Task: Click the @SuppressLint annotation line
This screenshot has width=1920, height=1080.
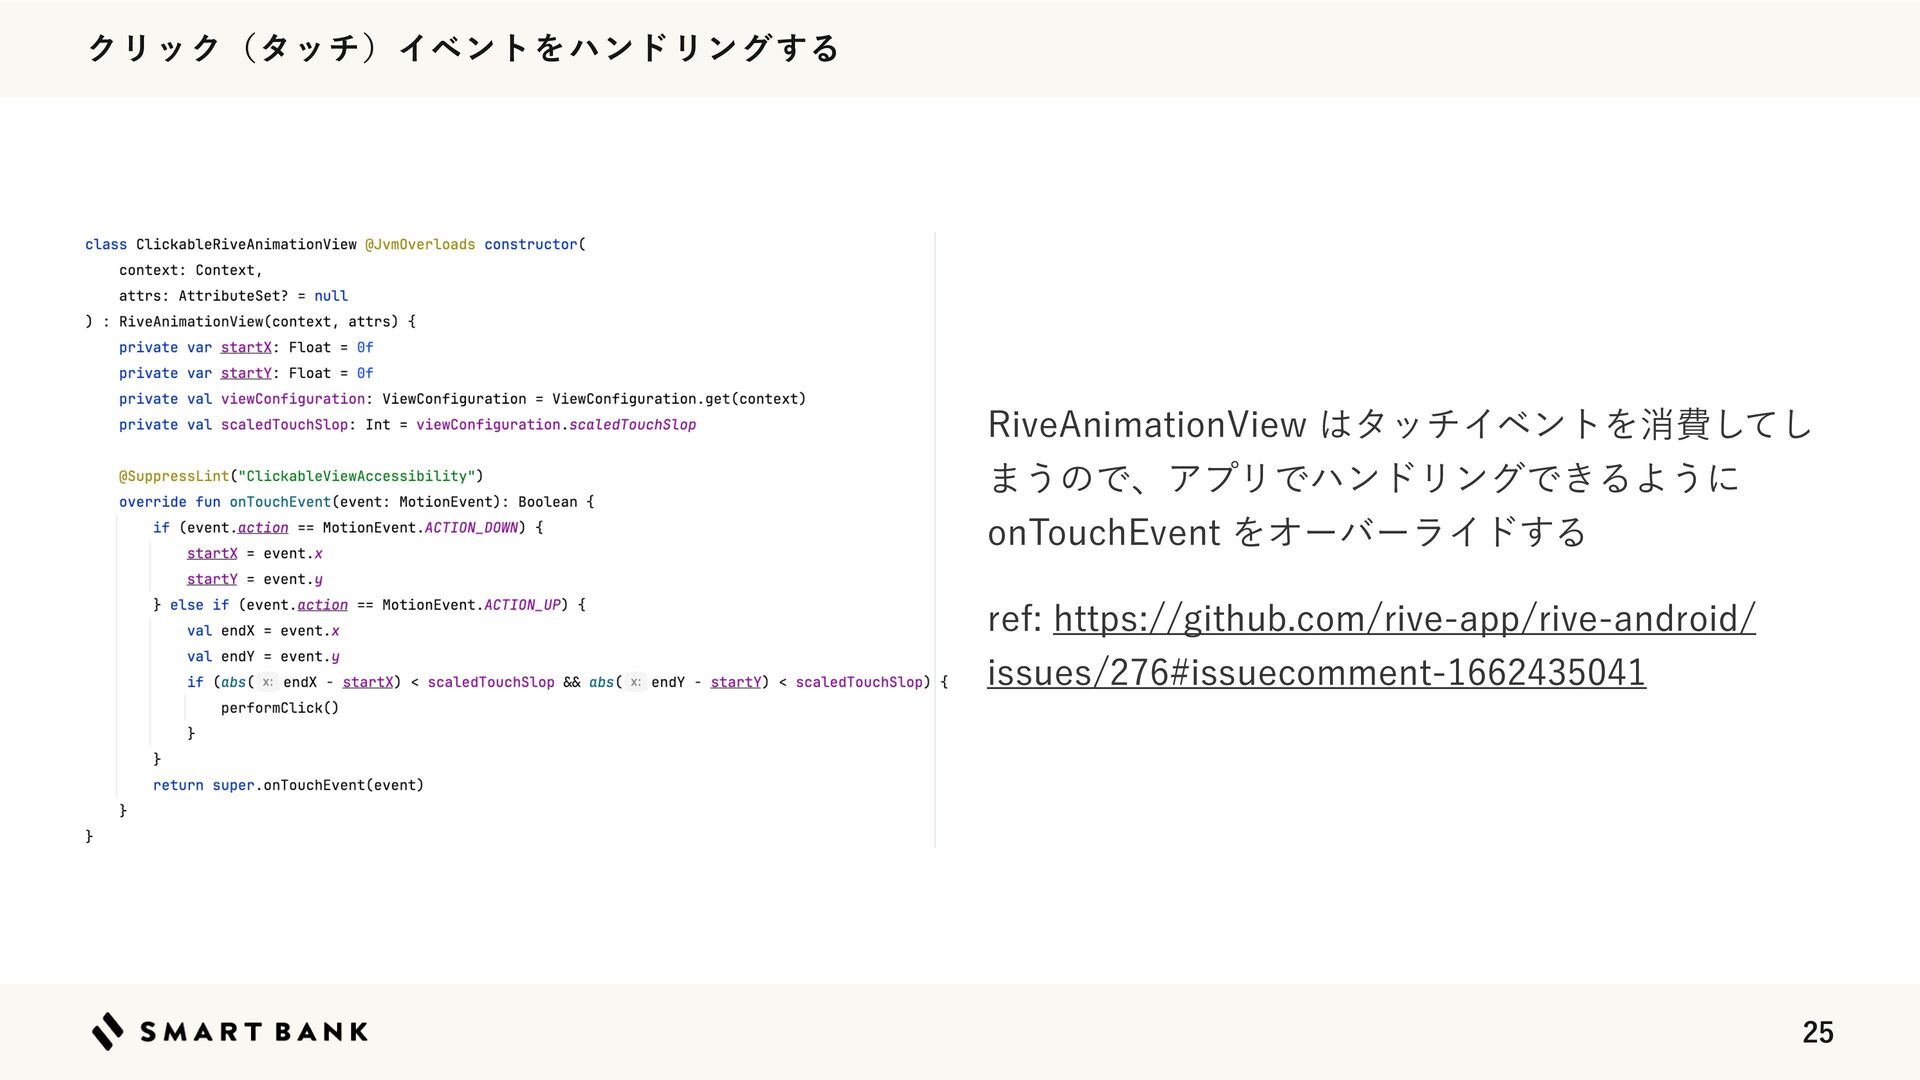Action: pos(301,476)
